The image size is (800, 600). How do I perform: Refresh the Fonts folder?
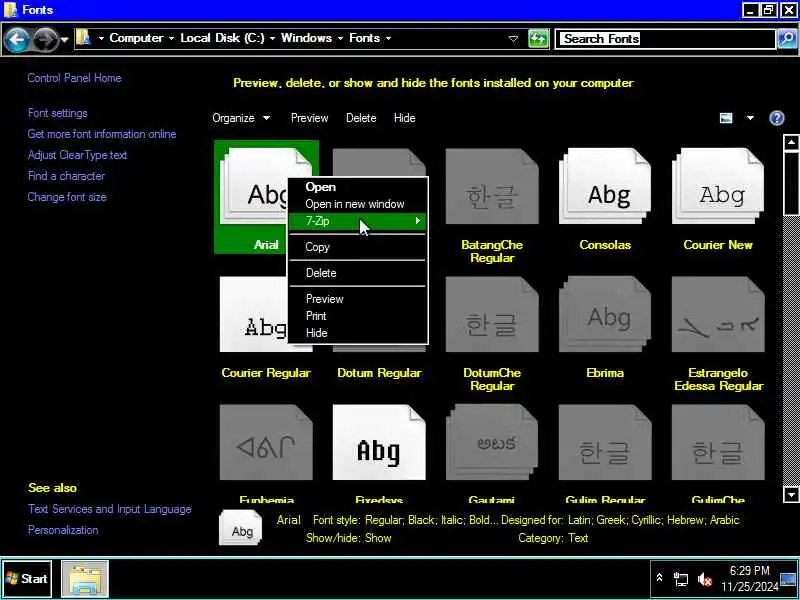tap(538, 39)
